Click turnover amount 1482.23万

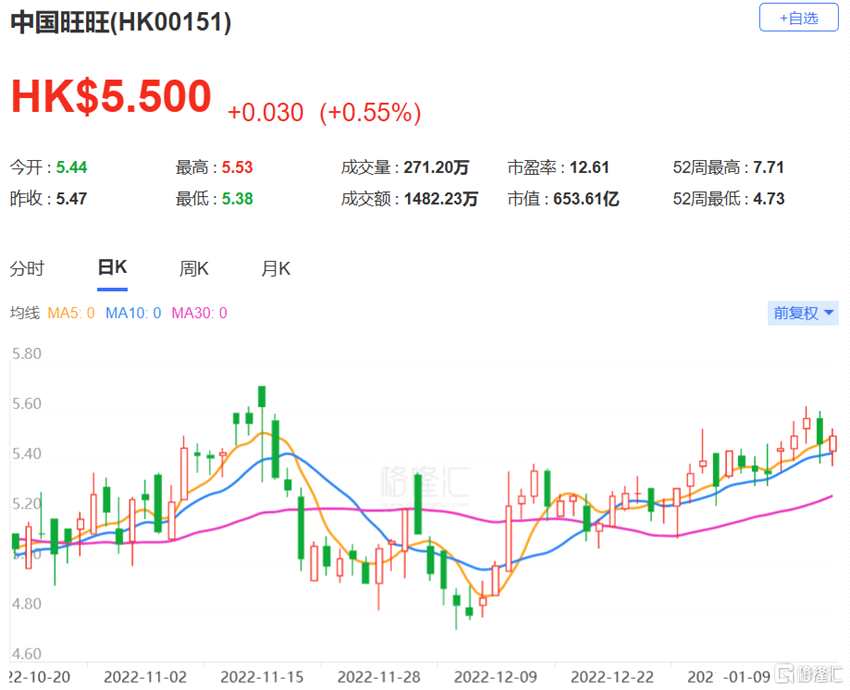point(441,198)
